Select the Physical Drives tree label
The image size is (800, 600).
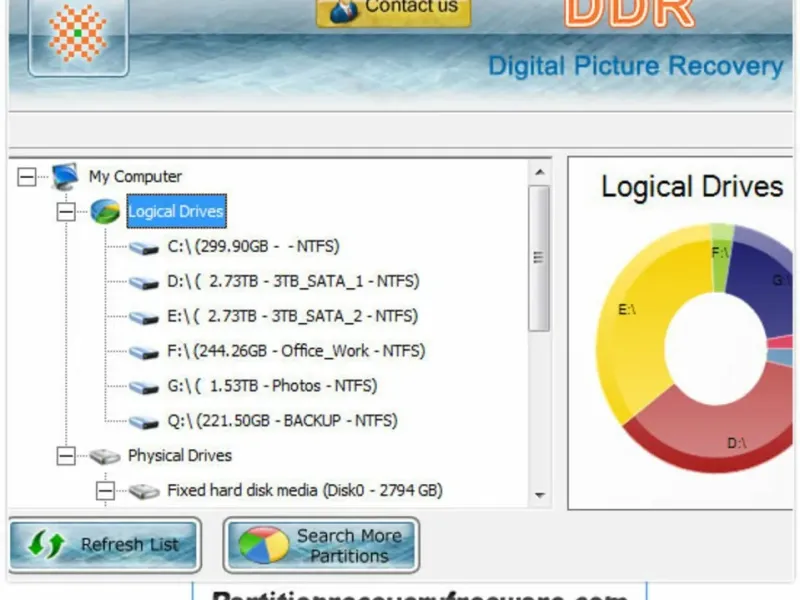(x=180, y=456)
